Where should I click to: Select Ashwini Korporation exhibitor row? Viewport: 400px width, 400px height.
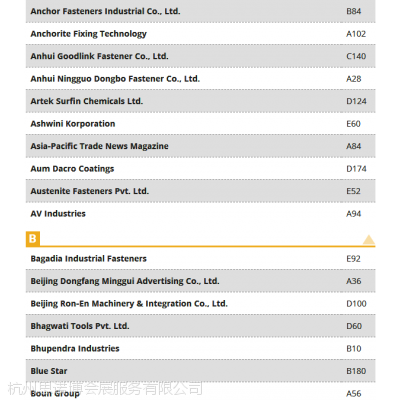200,124
